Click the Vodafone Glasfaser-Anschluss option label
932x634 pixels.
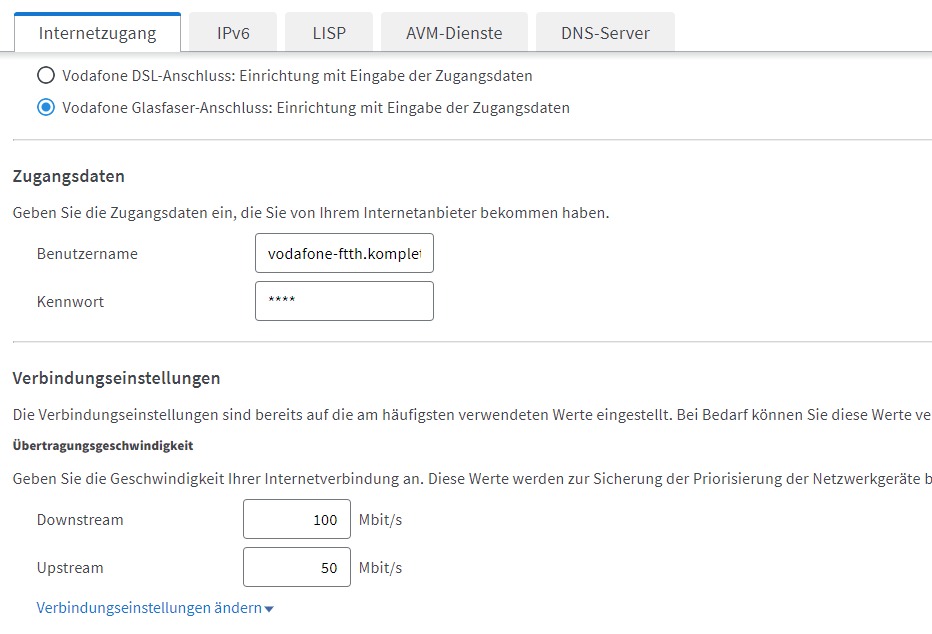pyautogui.click(x=316, y=108)
